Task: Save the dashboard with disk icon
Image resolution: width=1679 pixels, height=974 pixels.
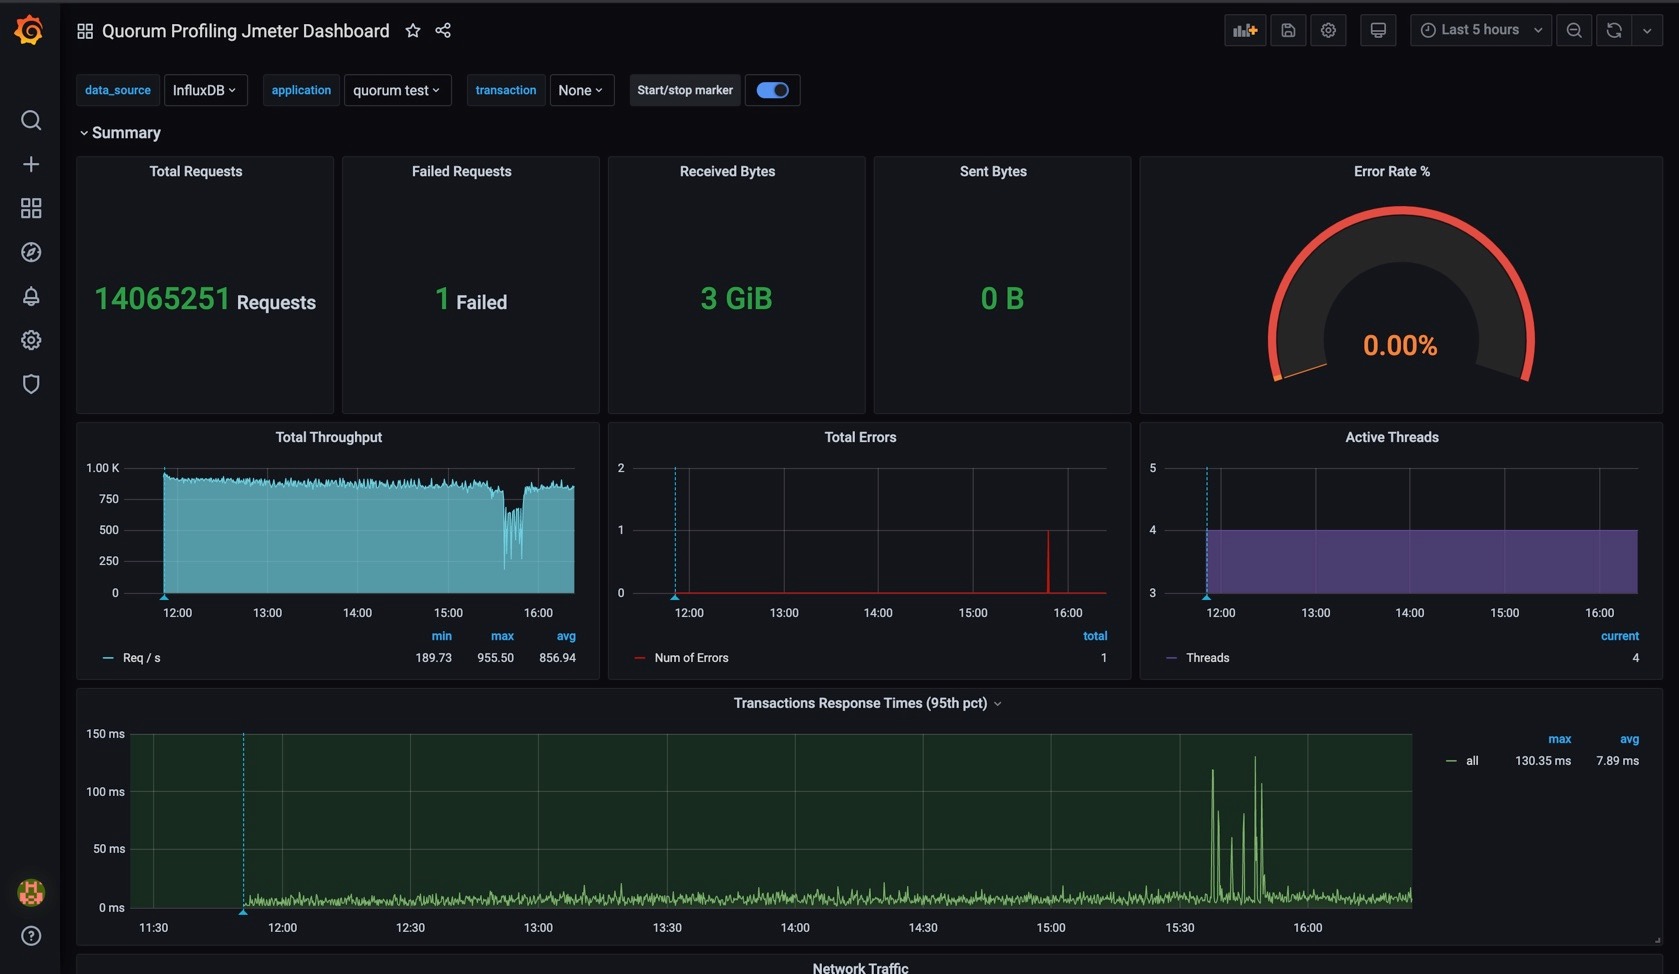Action: click(x=1288, y=30)
